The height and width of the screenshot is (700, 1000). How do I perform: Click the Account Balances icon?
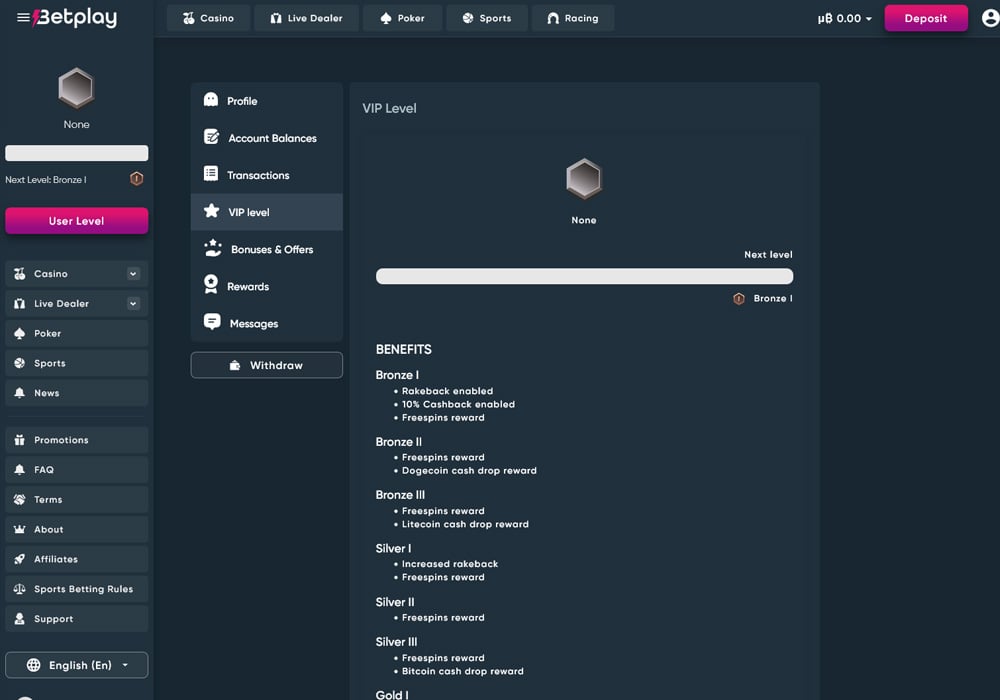tap(211, 137)
